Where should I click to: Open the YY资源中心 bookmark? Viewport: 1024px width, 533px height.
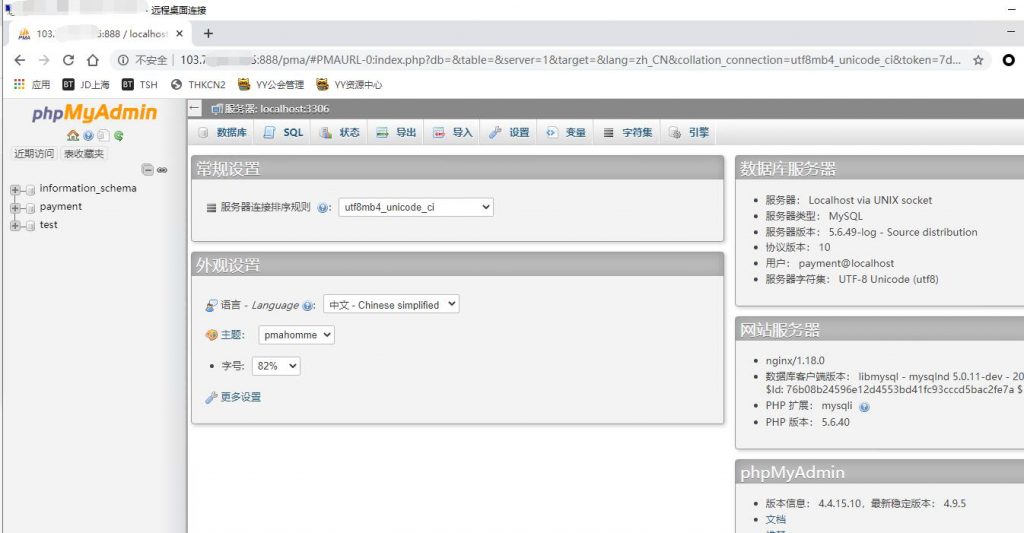(349, 84)
